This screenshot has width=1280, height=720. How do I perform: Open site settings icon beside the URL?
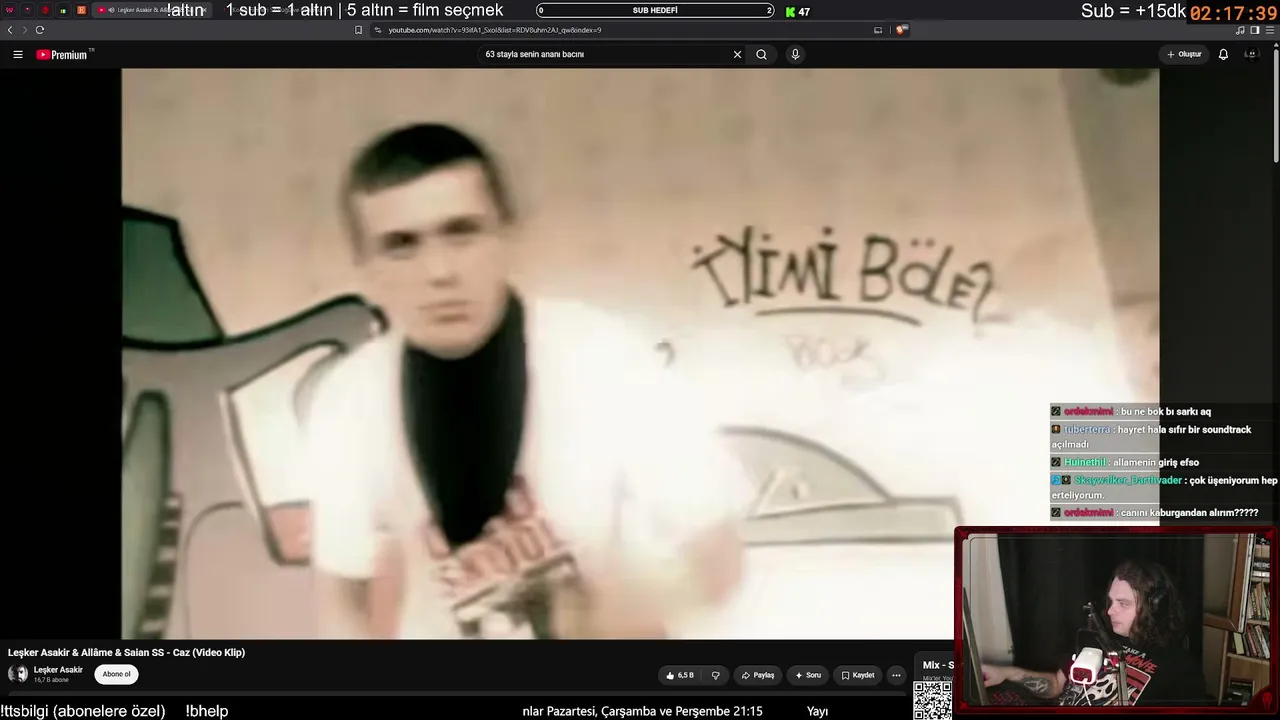click(378, 30)
